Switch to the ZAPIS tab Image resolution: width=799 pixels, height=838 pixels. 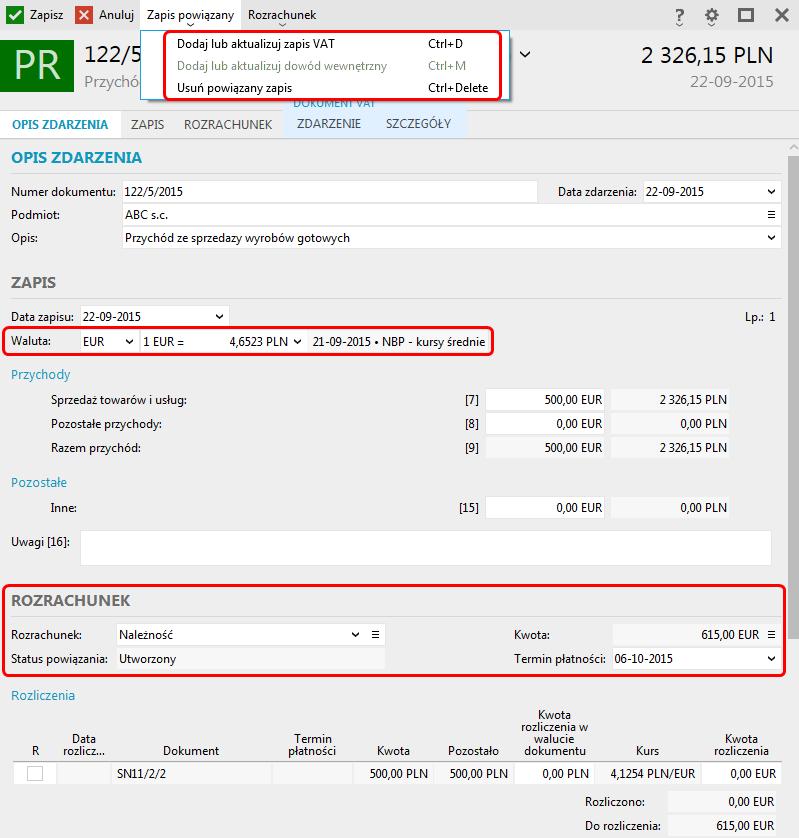pos(148,125)
